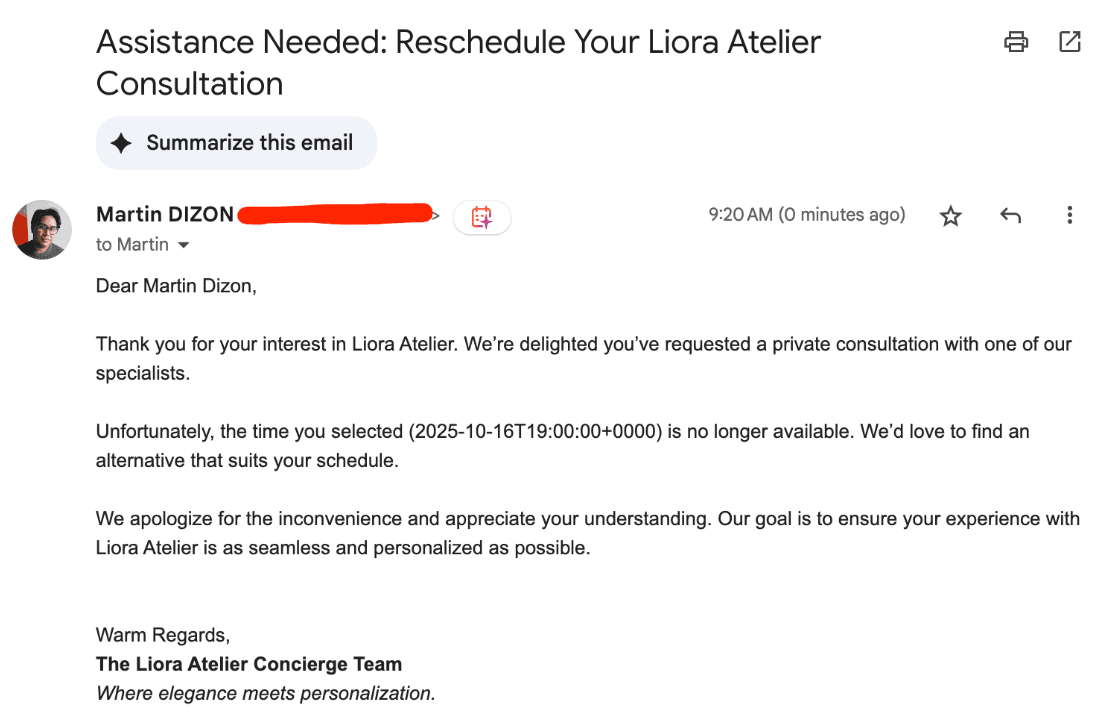Screen dimensions: 1106x722
Task: Toggle the star on this conversation
Action: tap(950, 215)
